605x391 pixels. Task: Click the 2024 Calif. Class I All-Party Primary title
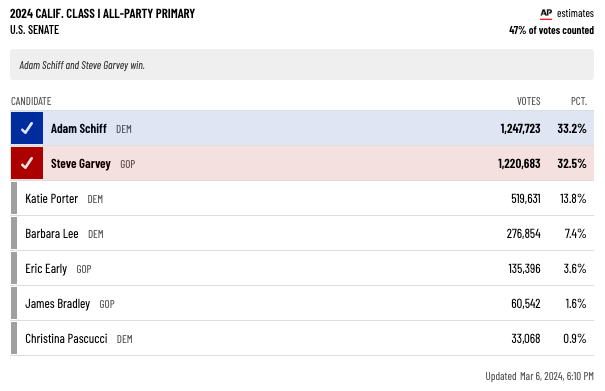(x=103, y=14)
